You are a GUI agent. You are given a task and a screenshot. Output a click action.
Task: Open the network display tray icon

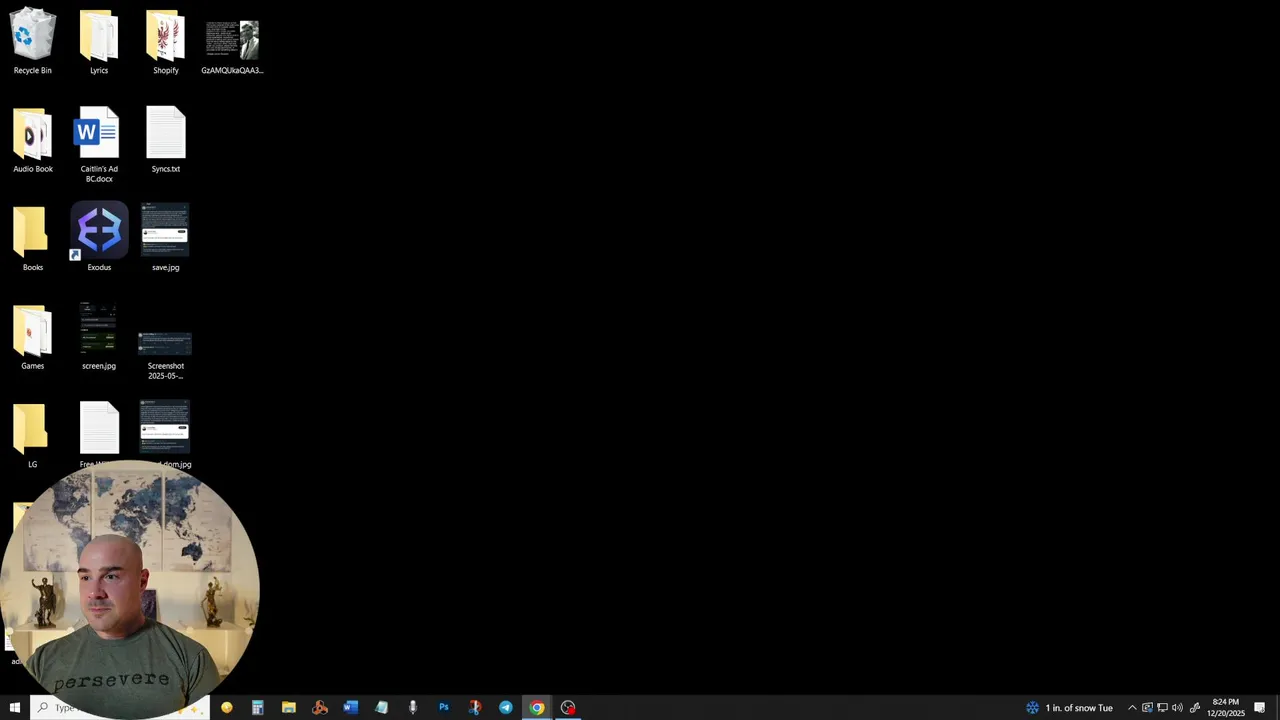pos(1162,707)
